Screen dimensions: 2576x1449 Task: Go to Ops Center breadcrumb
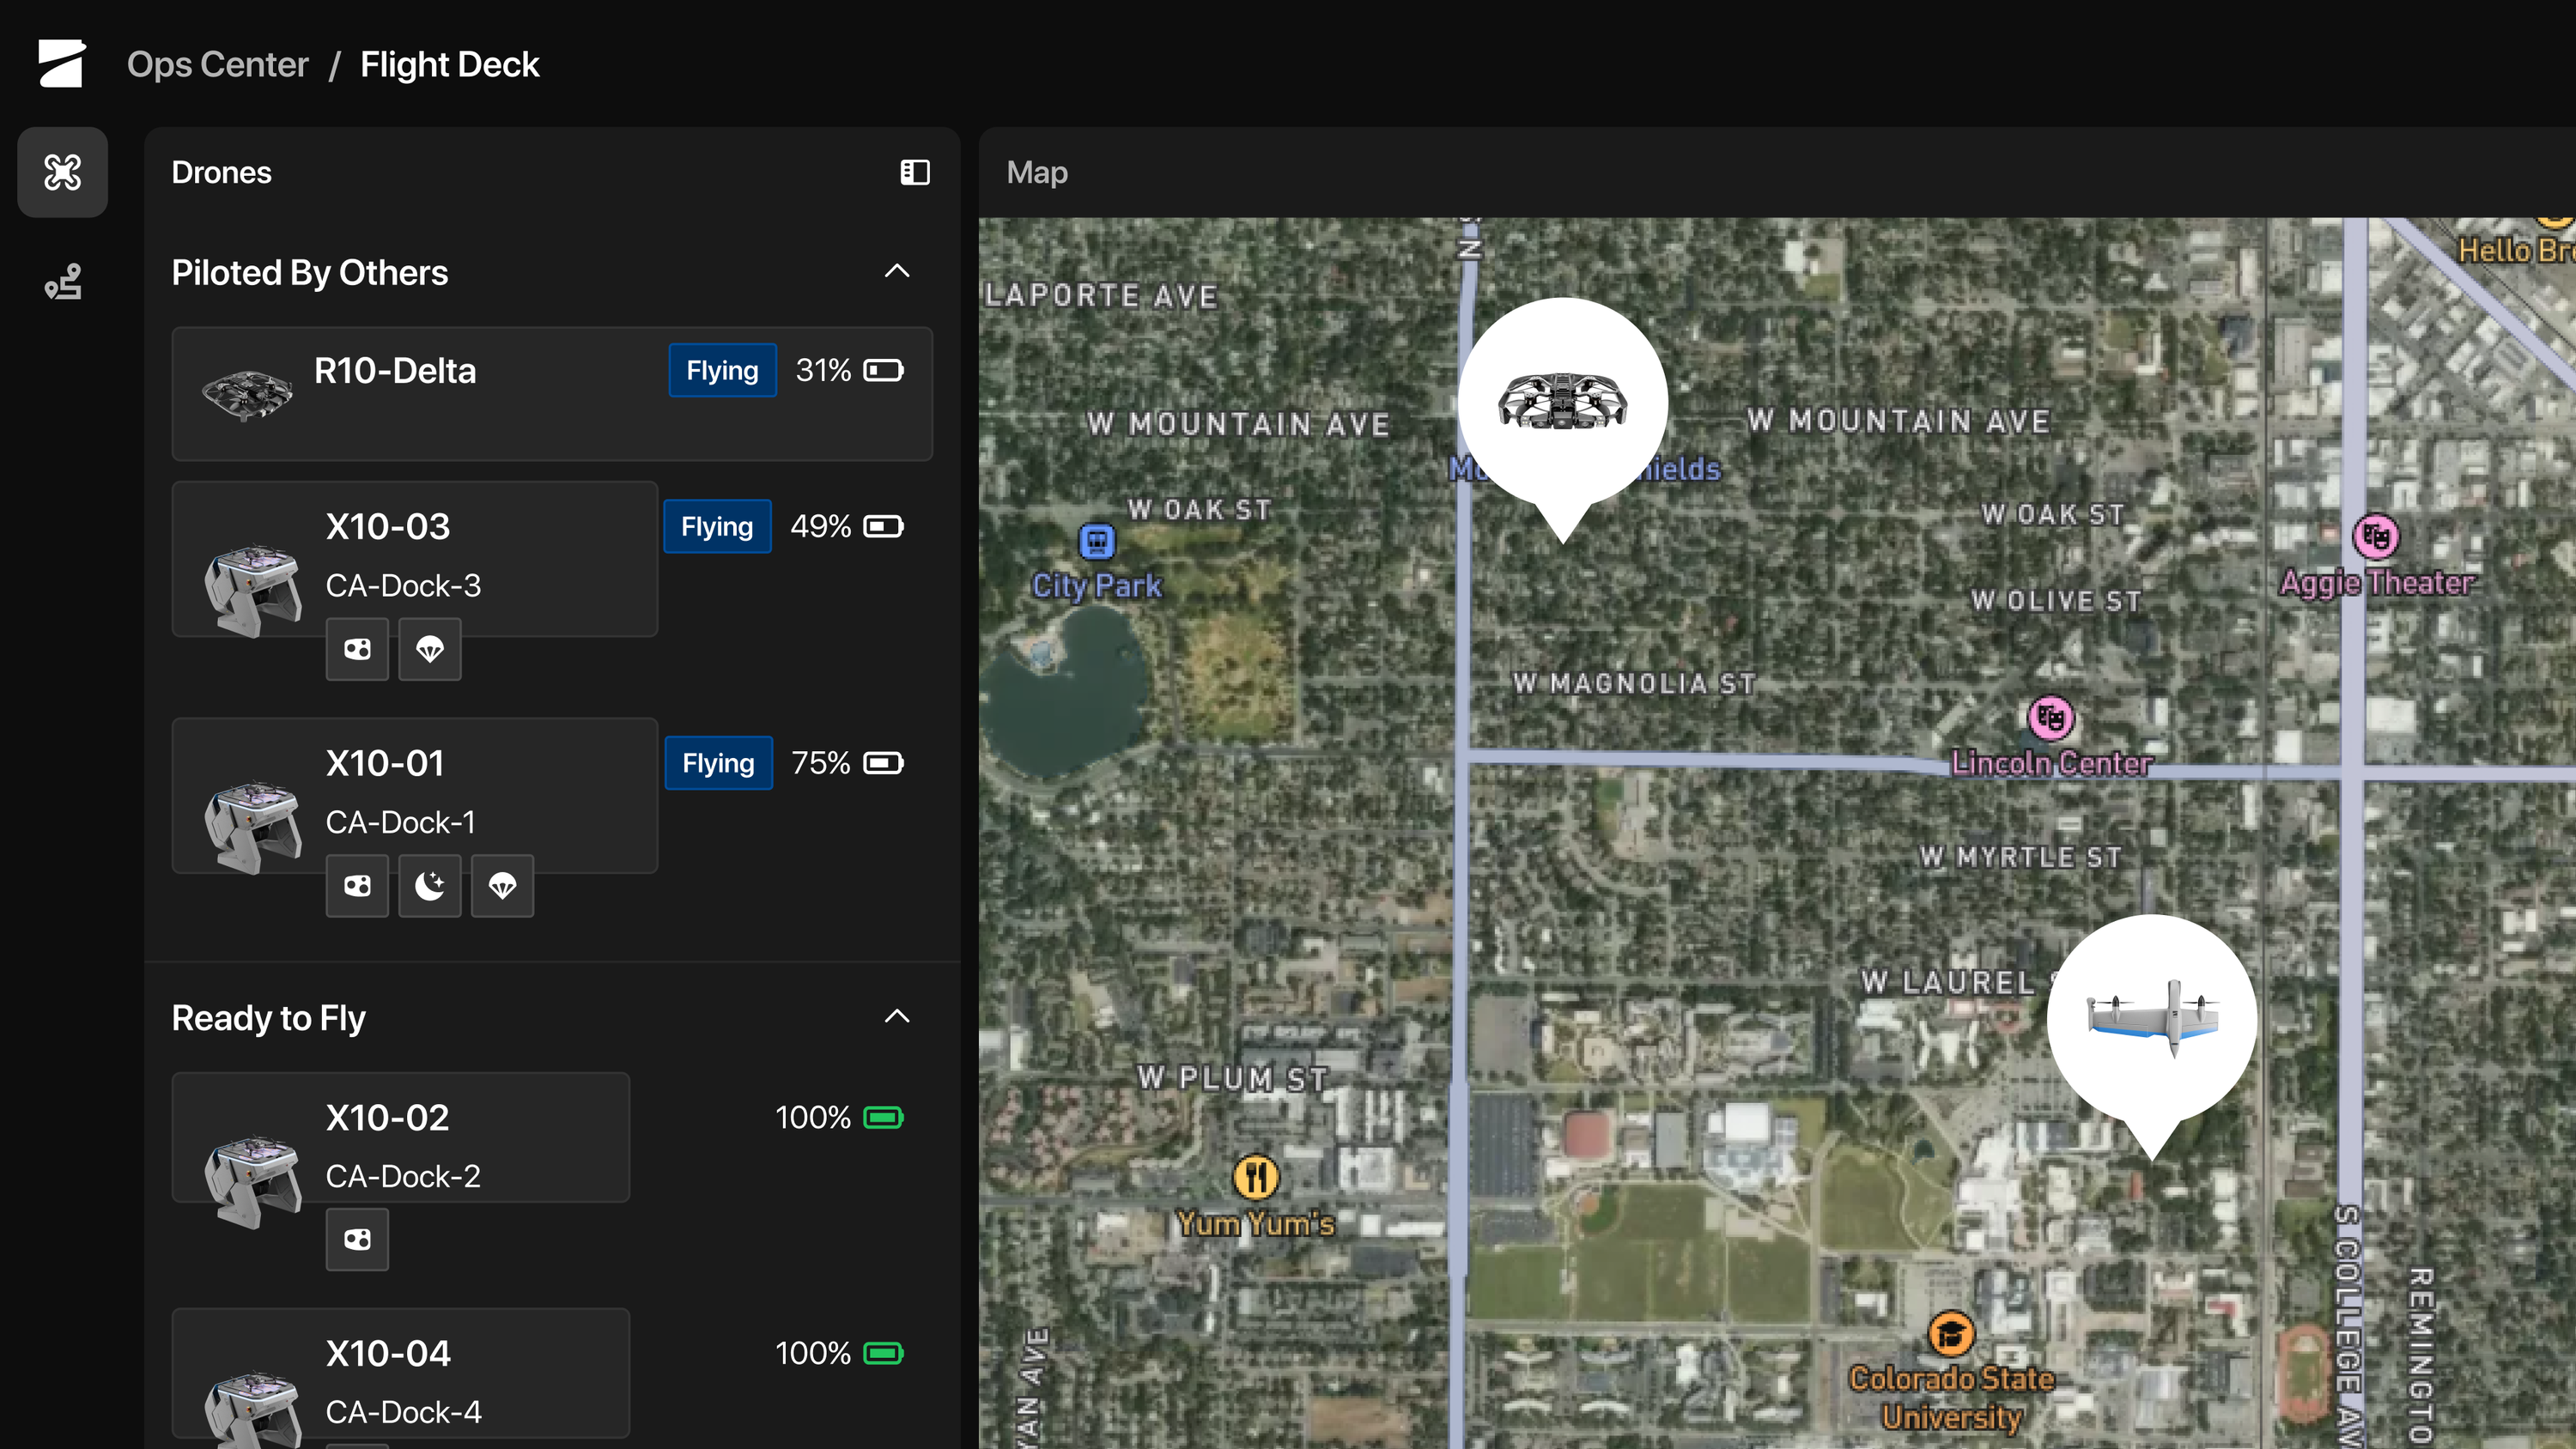(x=217, y=64)
